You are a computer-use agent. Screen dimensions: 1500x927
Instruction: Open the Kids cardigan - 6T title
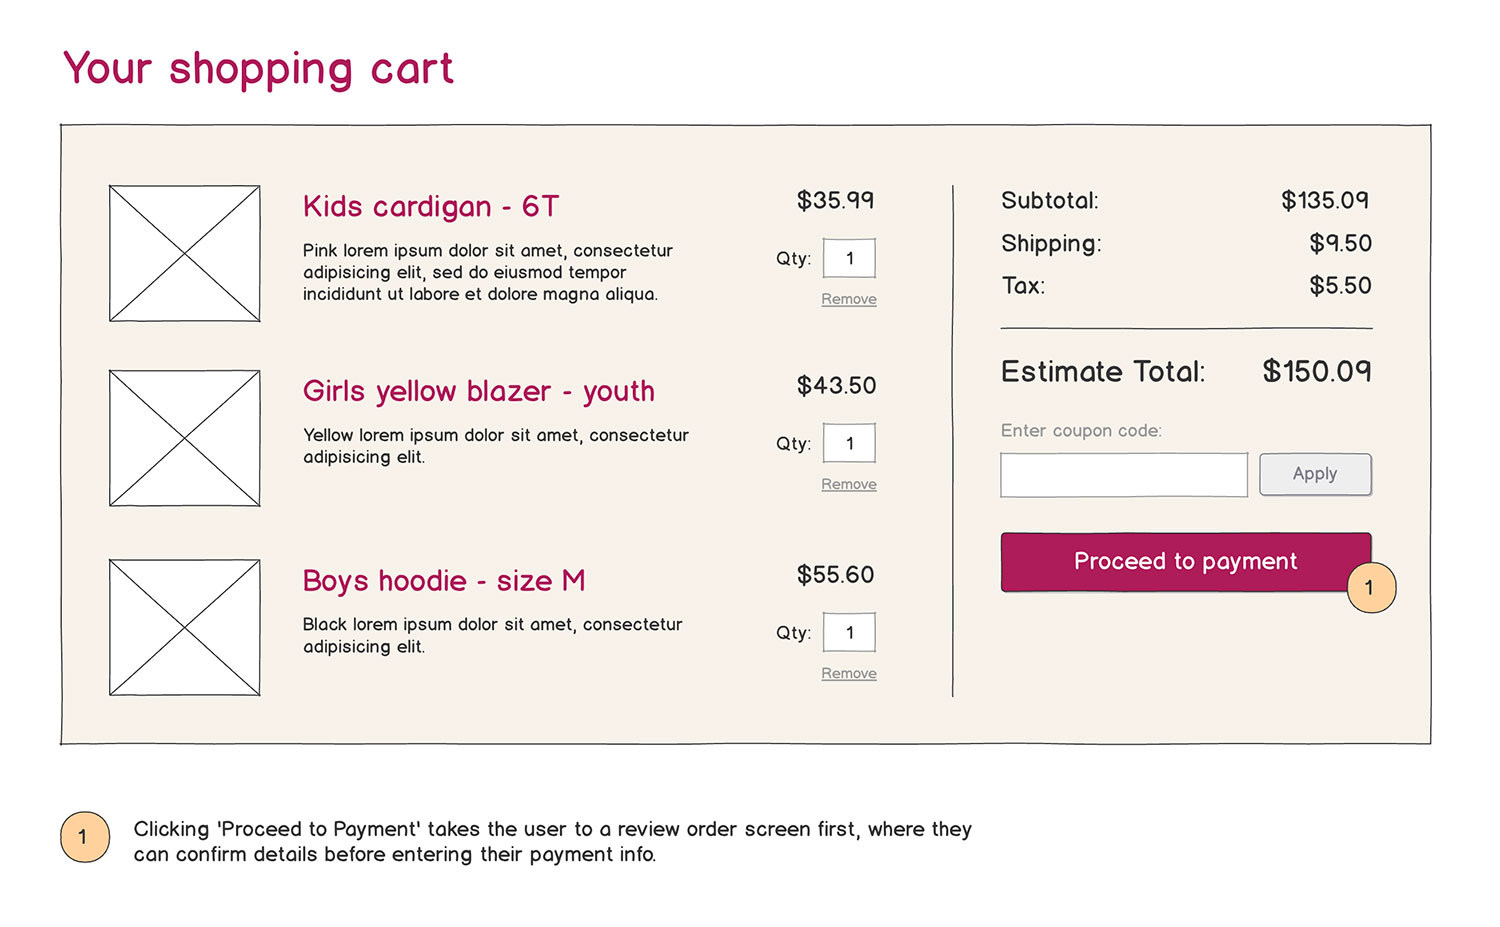pyautogui.click(x=430, y=206)
